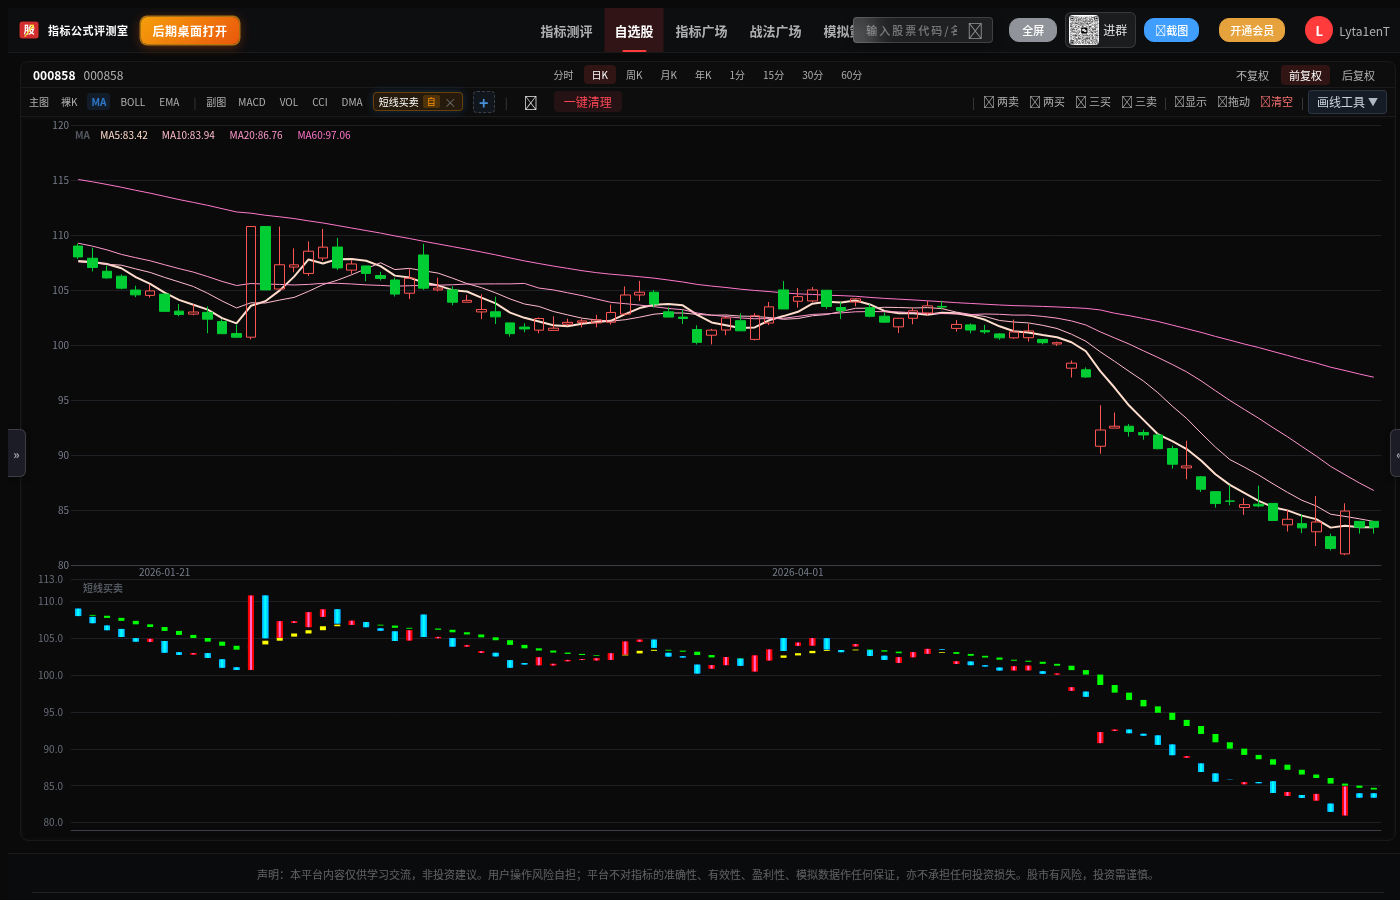This screenshot has height=900, width=1400.
Task: Toggle the 显示 drawing visibility option
Action: coord(1190,102)
